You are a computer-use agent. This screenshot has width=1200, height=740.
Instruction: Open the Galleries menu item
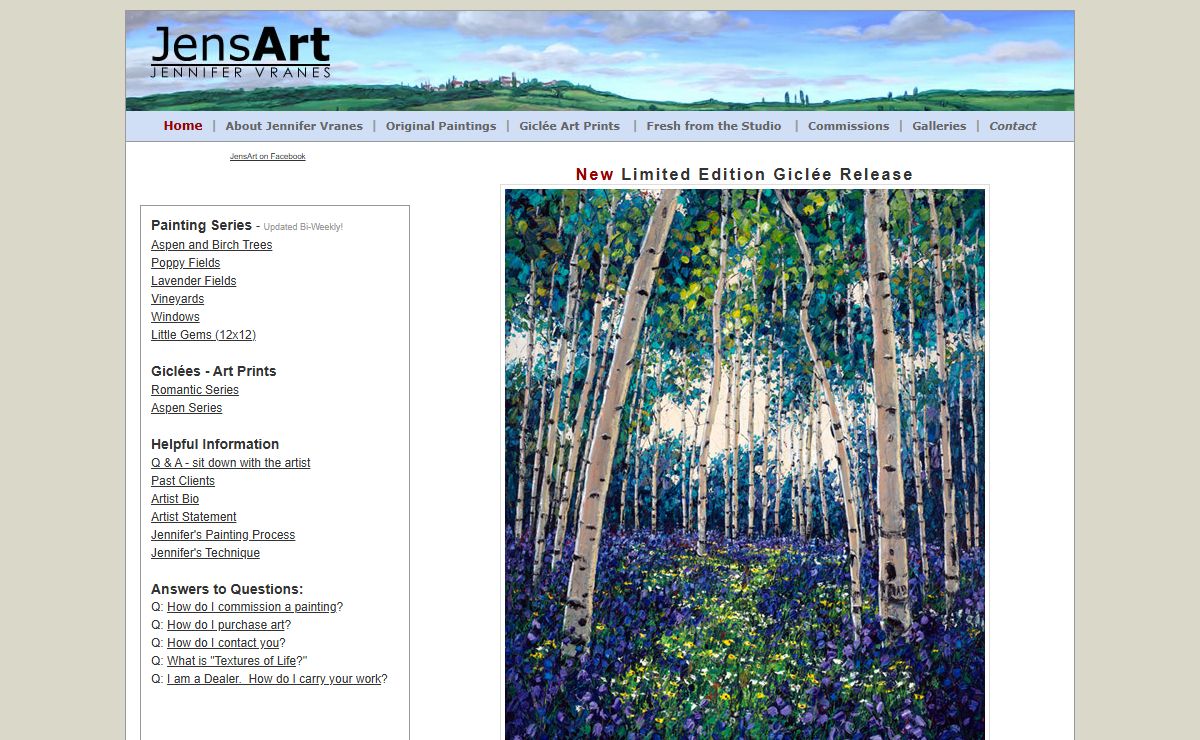click(939, 126)
